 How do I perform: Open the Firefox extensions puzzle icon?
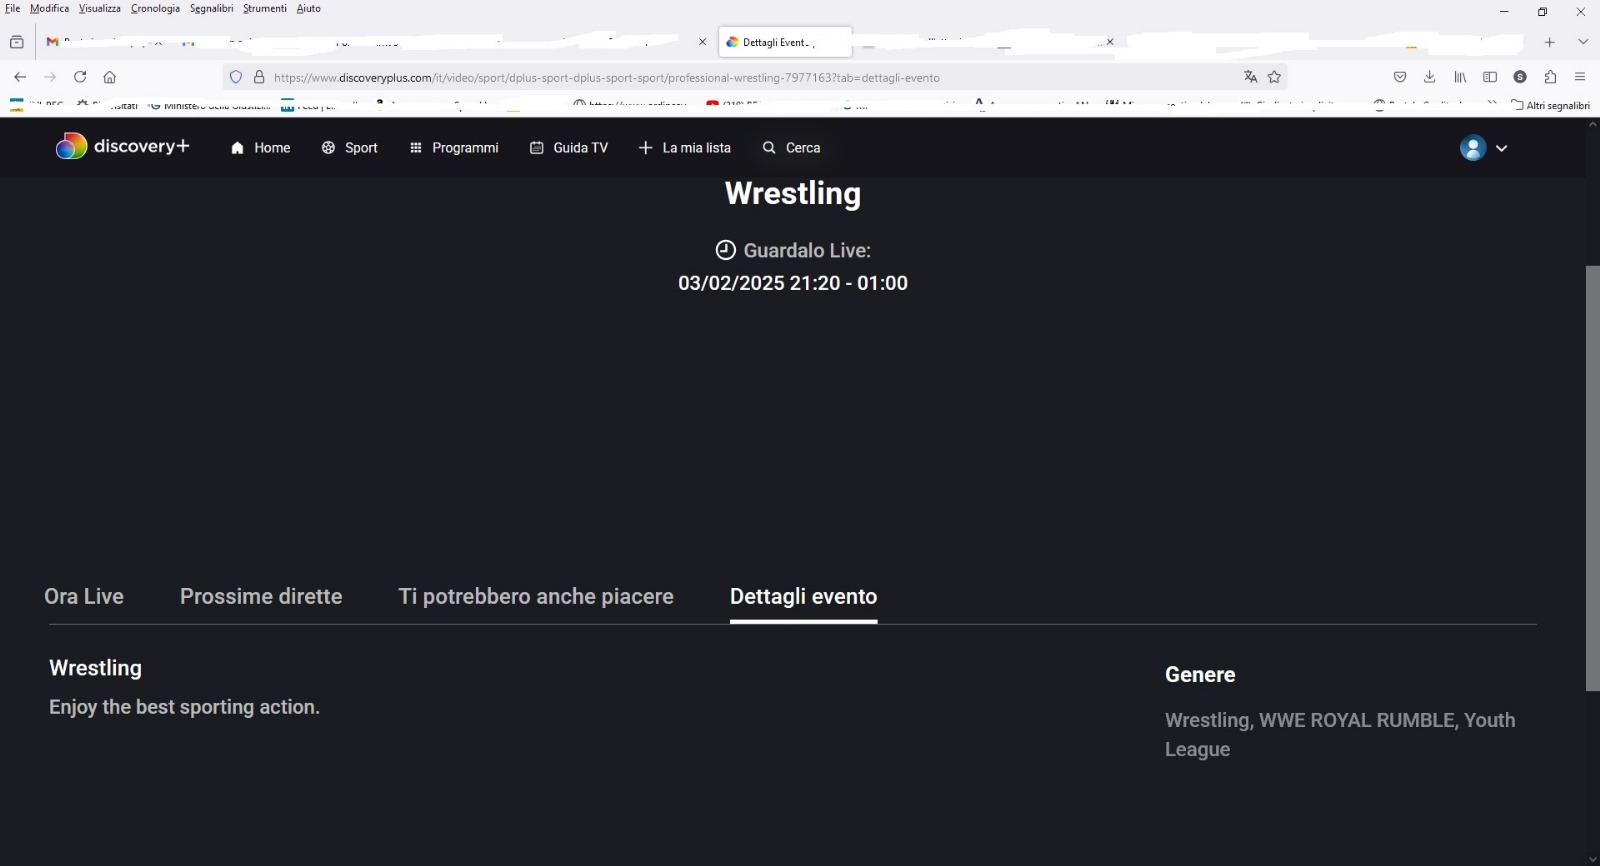point(1550,77)
